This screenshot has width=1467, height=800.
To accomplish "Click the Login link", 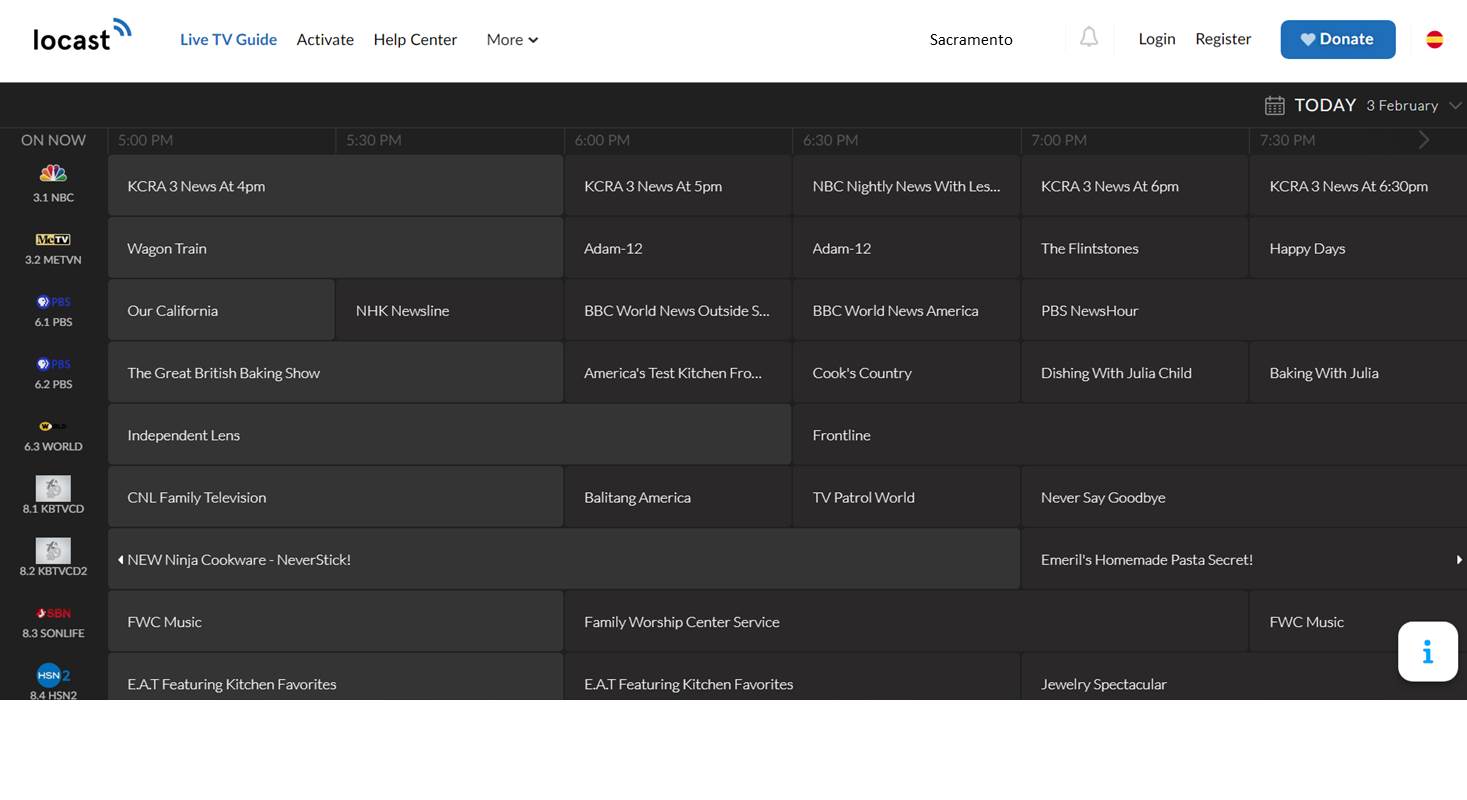I will coord(1156,39).
